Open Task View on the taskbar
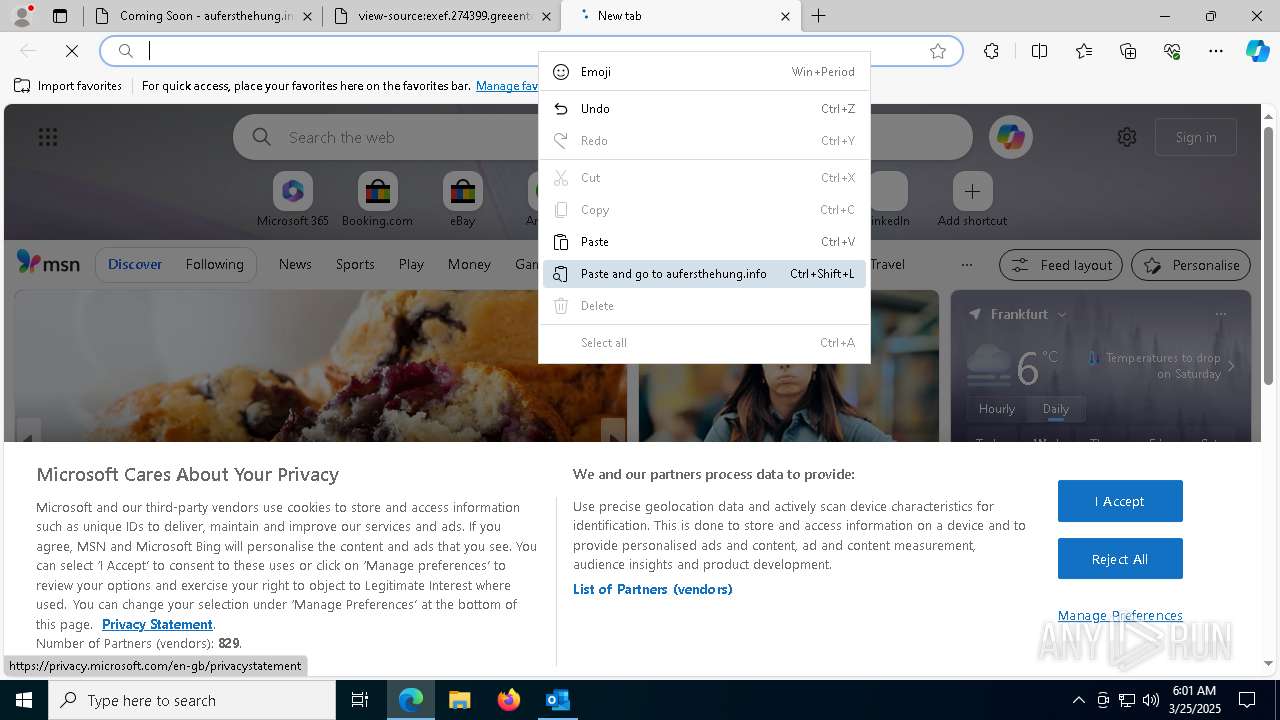This screenshot has height=720, width=1280. tap(360, 700)
